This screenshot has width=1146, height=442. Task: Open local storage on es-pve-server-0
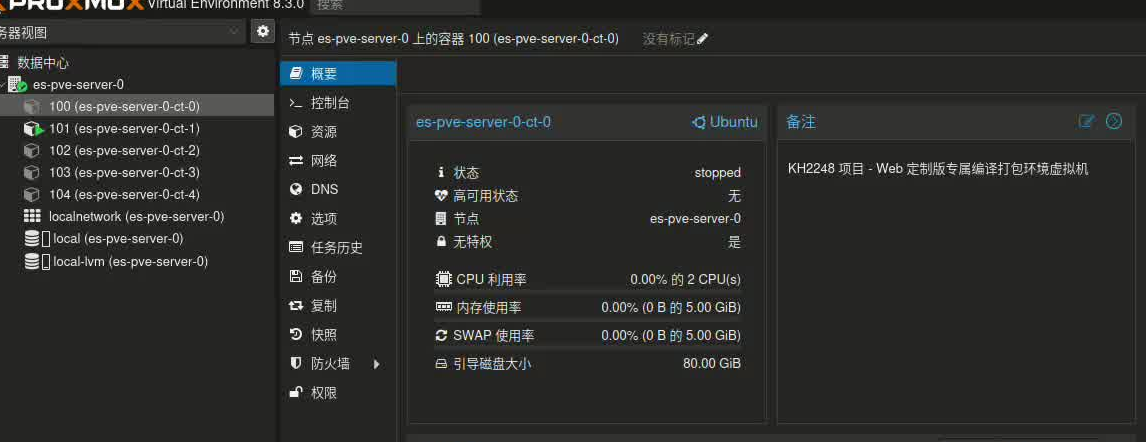[117, 239]
